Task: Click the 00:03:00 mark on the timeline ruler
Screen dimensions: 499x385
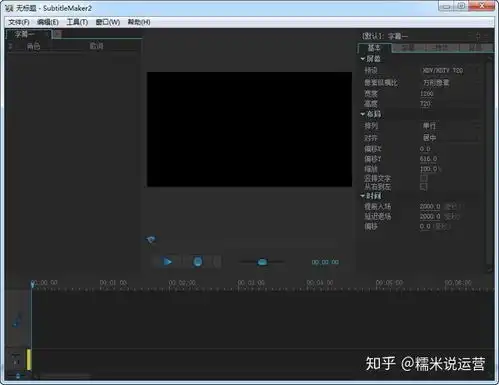Action: [x=251, y=283]
